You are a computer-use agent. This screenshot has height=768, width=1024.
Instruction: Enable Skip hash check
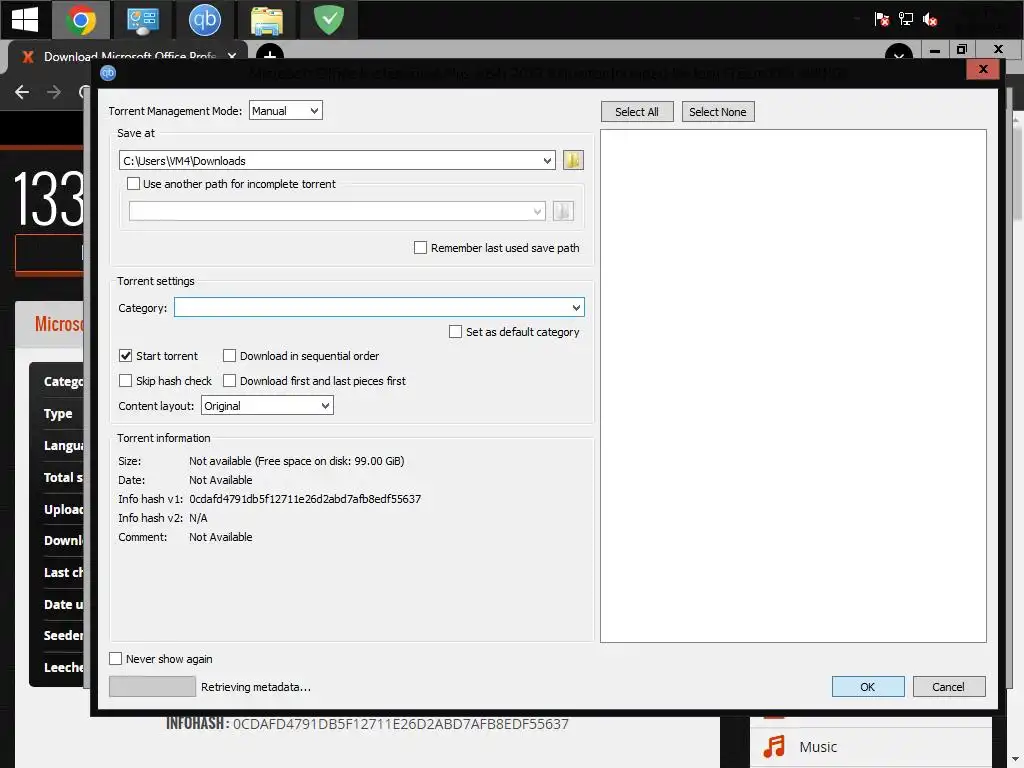pyautogui.click(x=125, y=381)
